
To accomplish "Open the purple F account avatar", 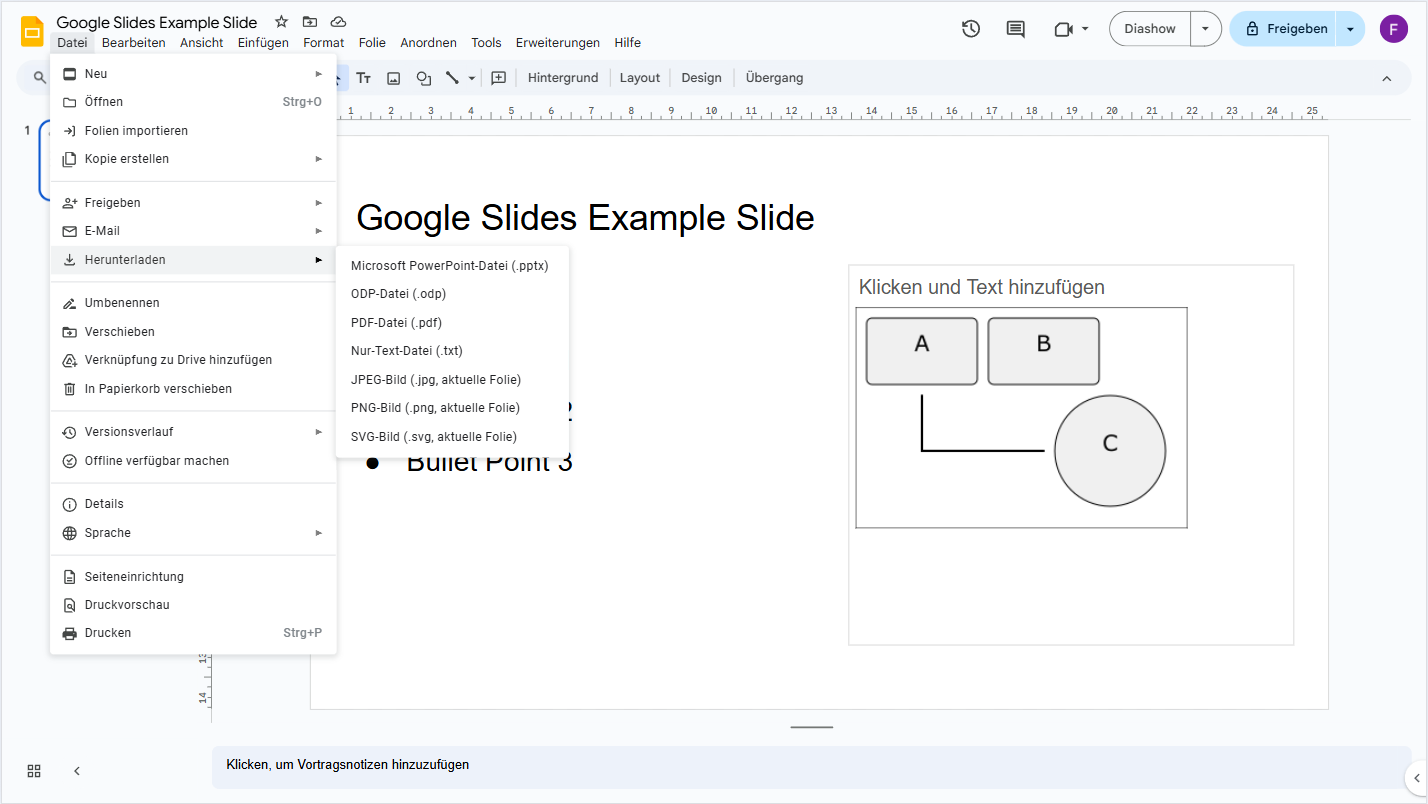I will (1393, 29).
